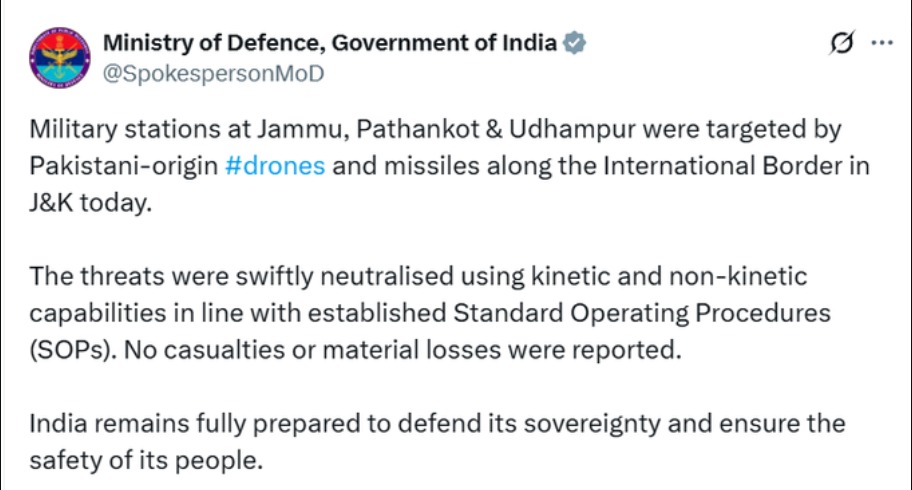Click the first paragraph about Jammu, Pathankot & Udhampur
The image size is (912, 490).
449,166
